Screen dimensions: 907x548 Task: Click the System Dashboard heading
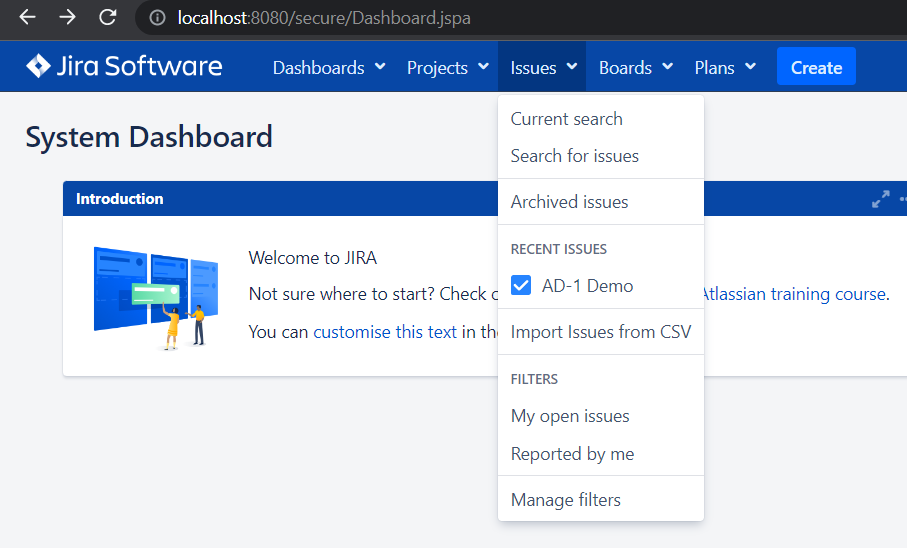[149, 137]
